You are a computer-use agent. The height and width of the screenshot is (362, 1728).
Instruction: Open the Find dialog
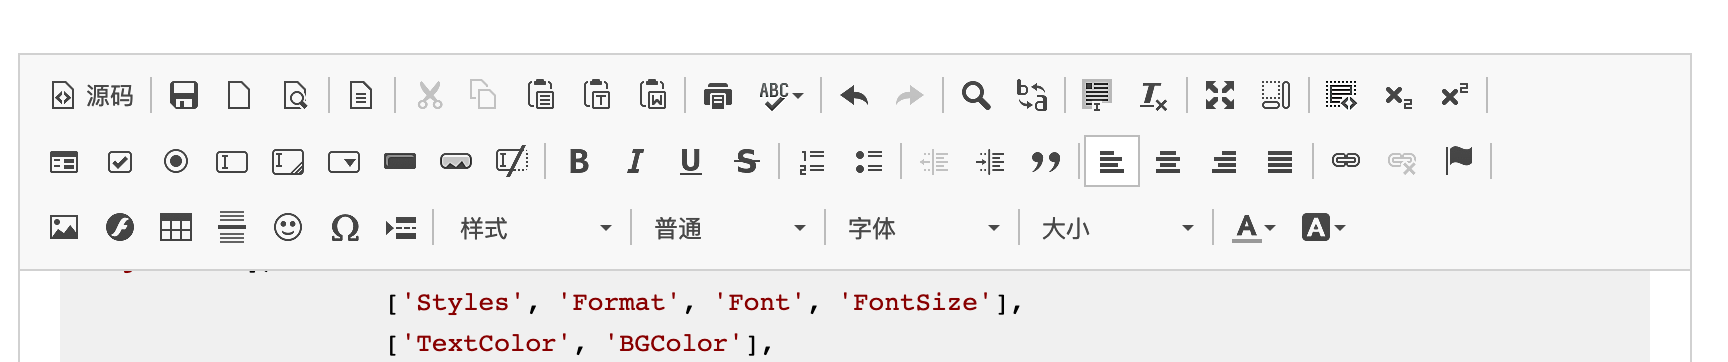coord(976,96)
